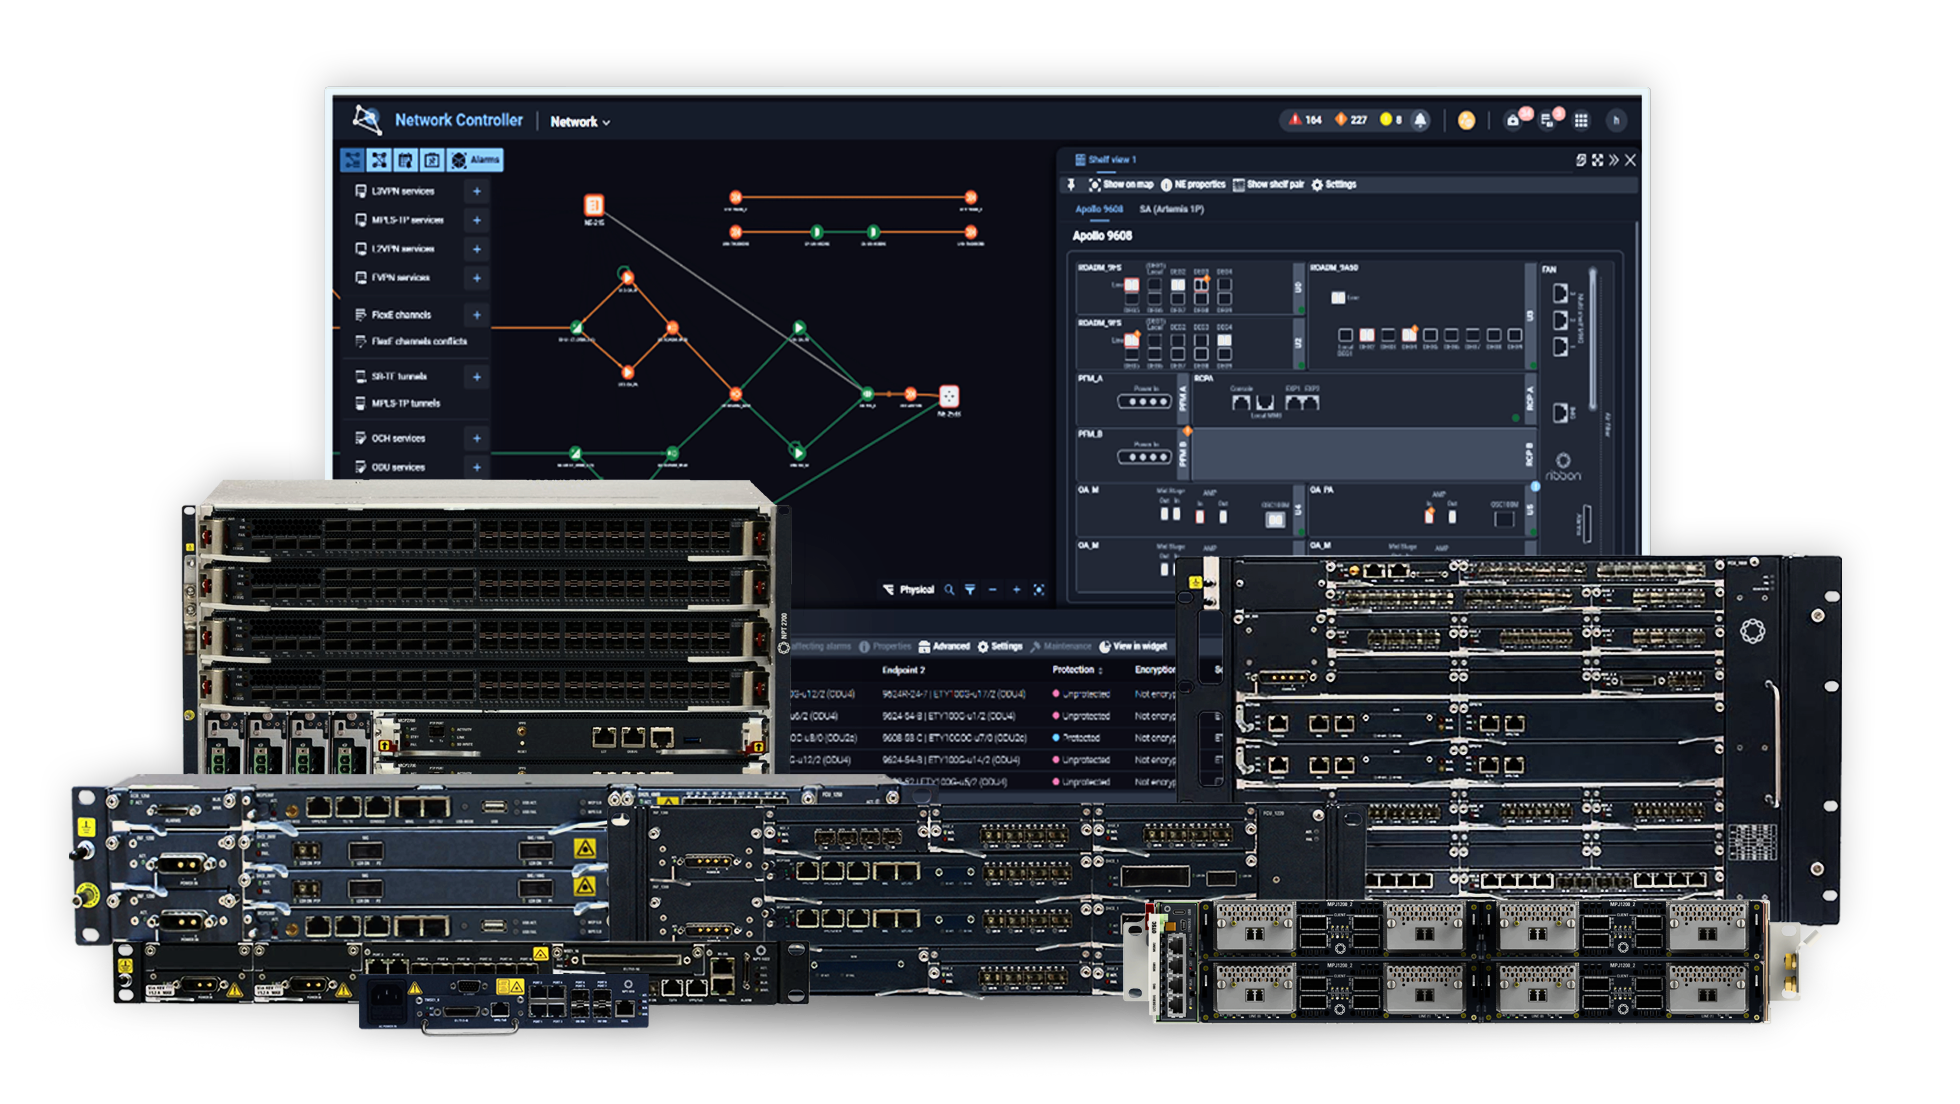Click Show on map button
This screenshot has height=1104, width=1960.
coord(1121,185)
